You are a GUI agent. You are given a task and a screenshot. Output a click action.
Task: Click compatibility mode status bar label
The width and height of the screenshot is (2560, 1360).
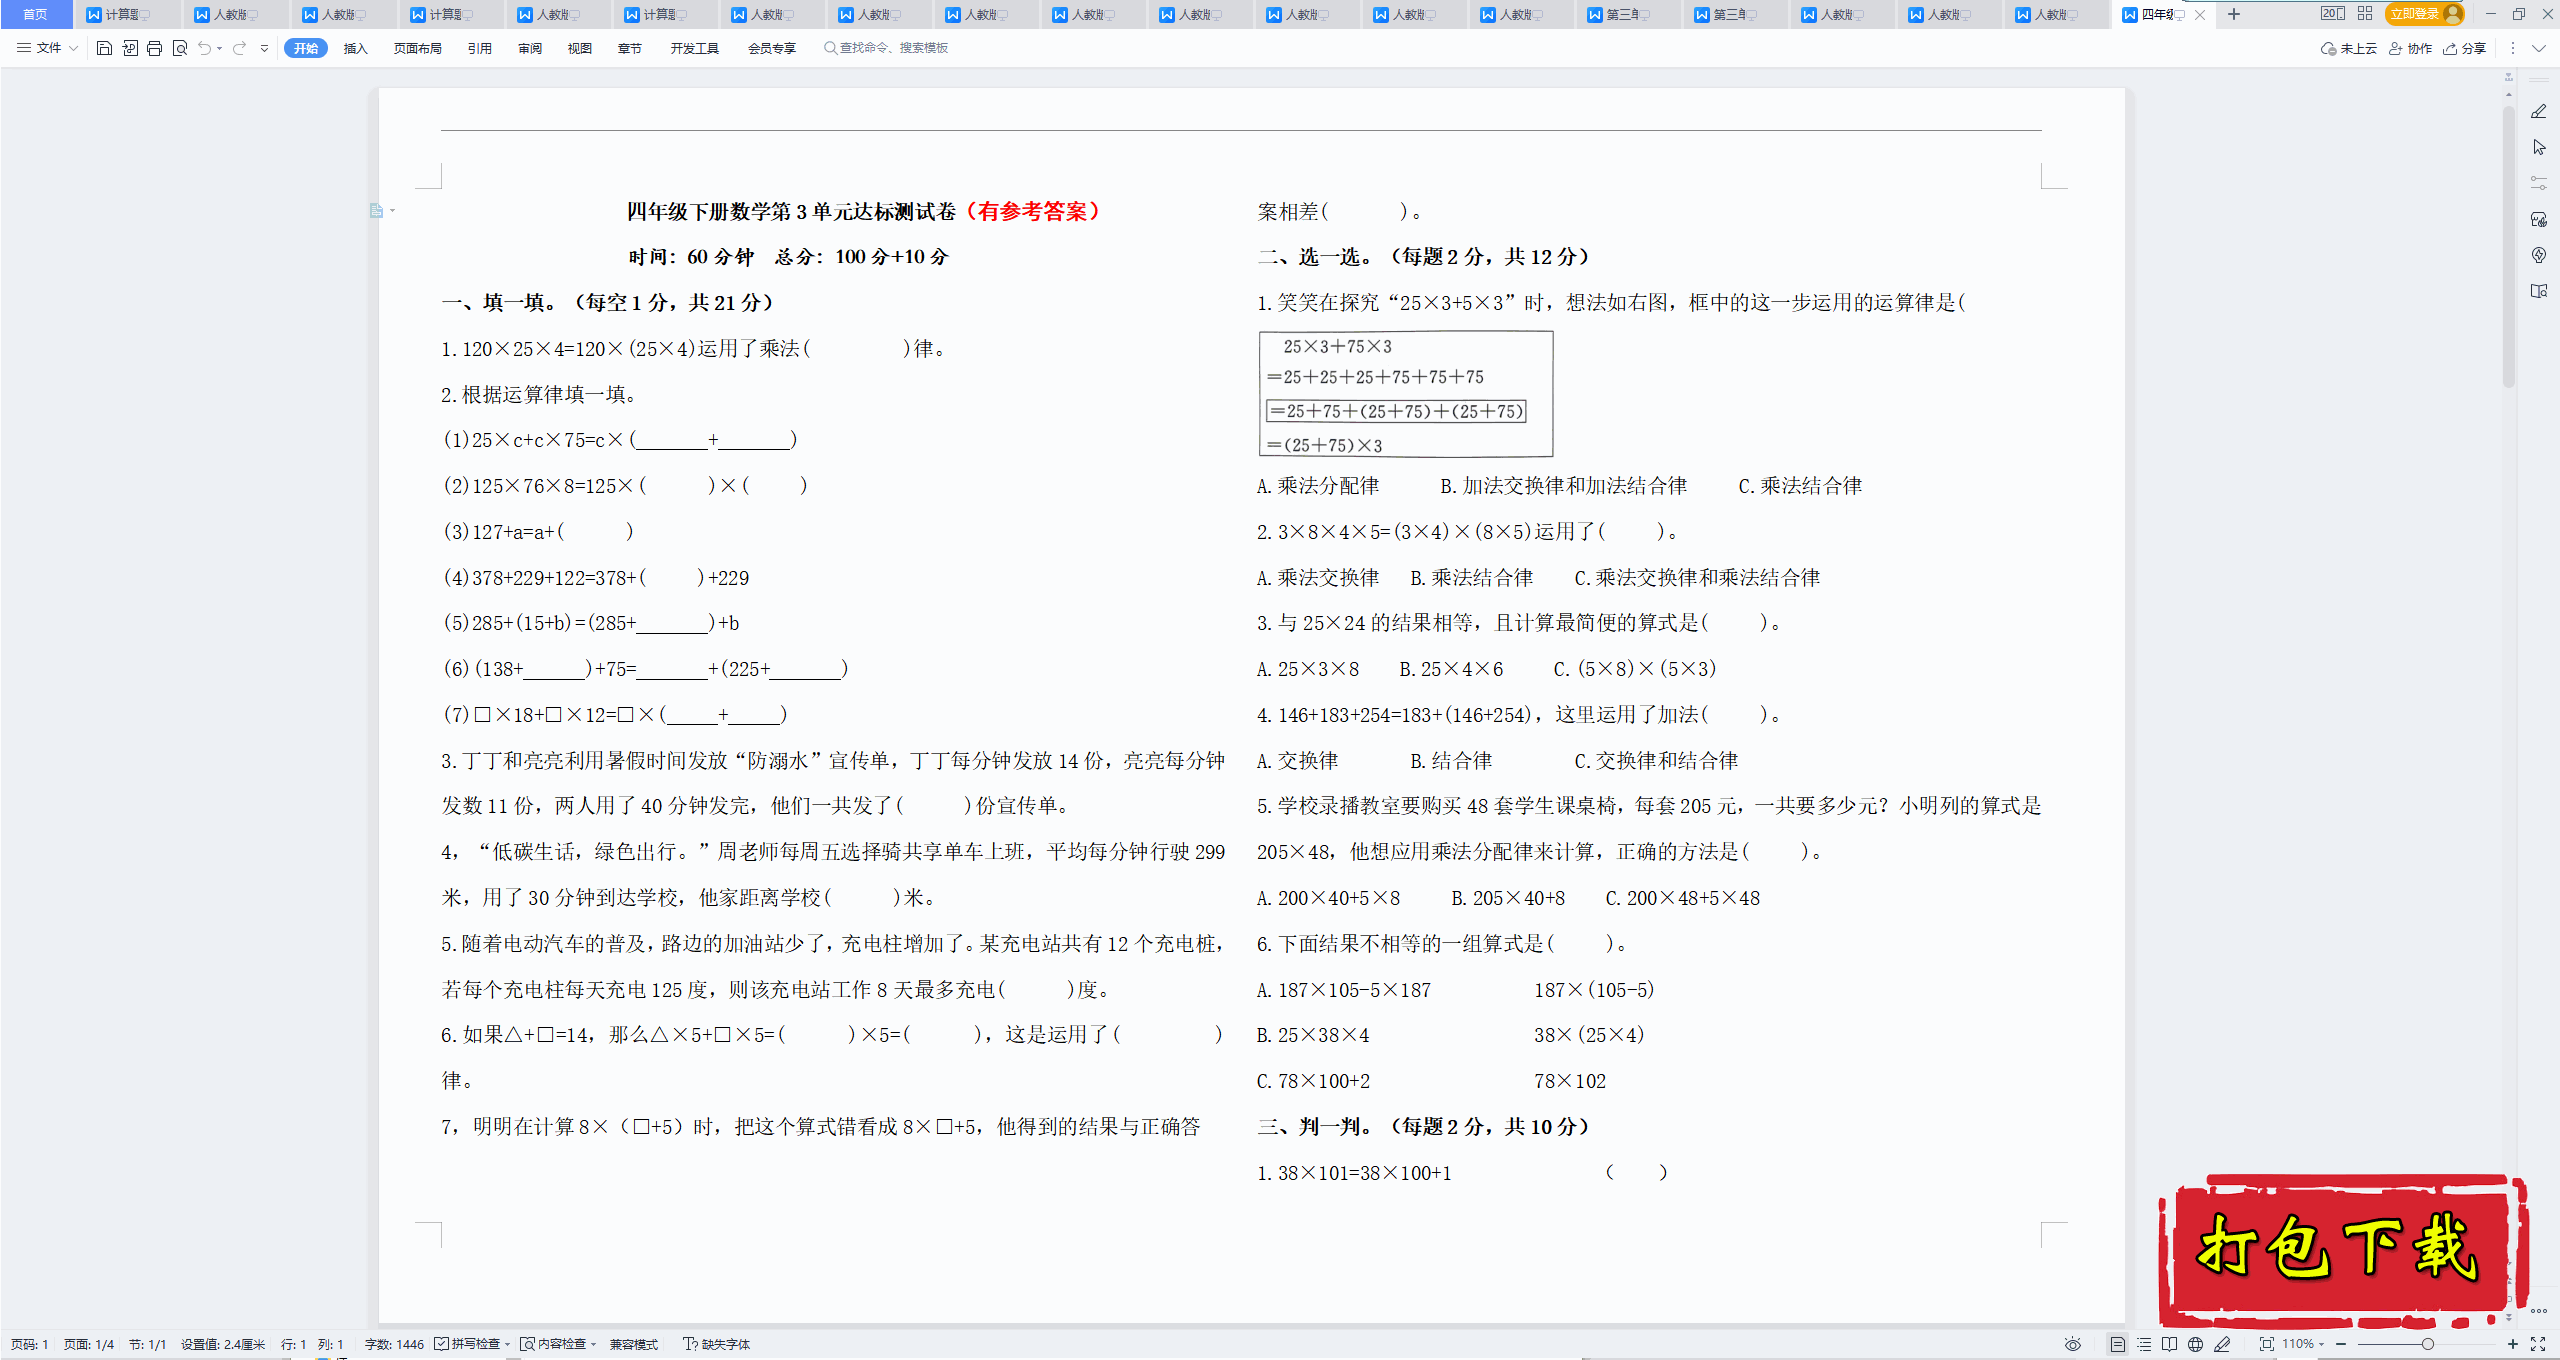[634, 1344]
